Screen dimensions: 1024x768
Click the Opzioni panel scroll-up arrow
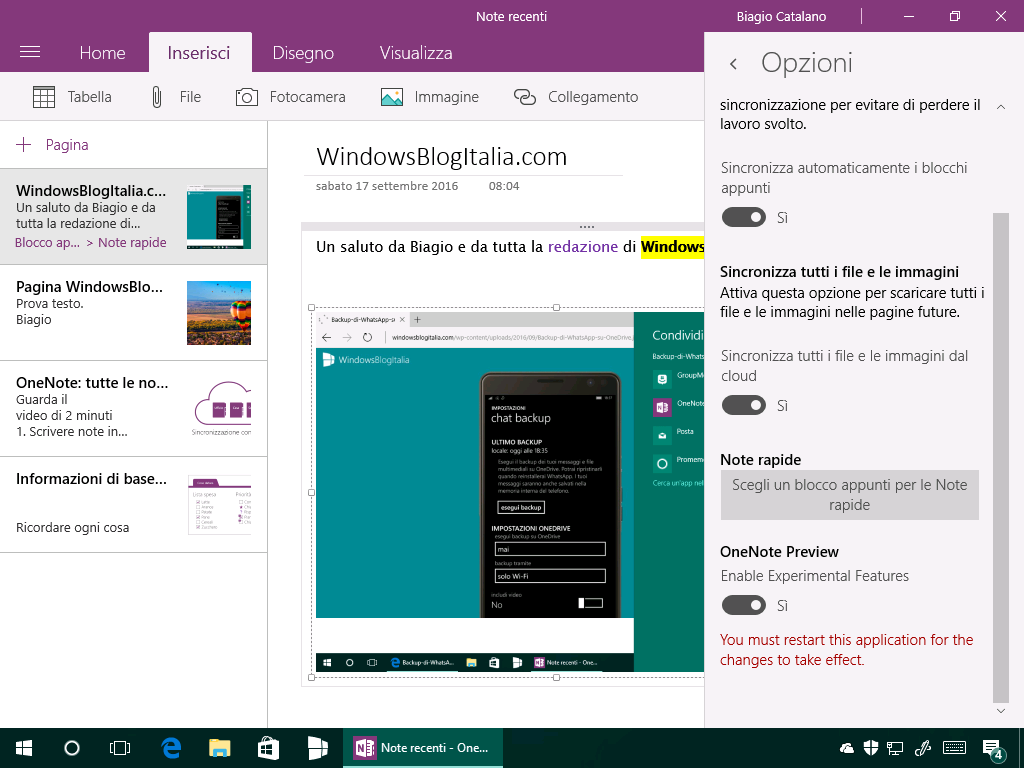(x=1000, y=106)
